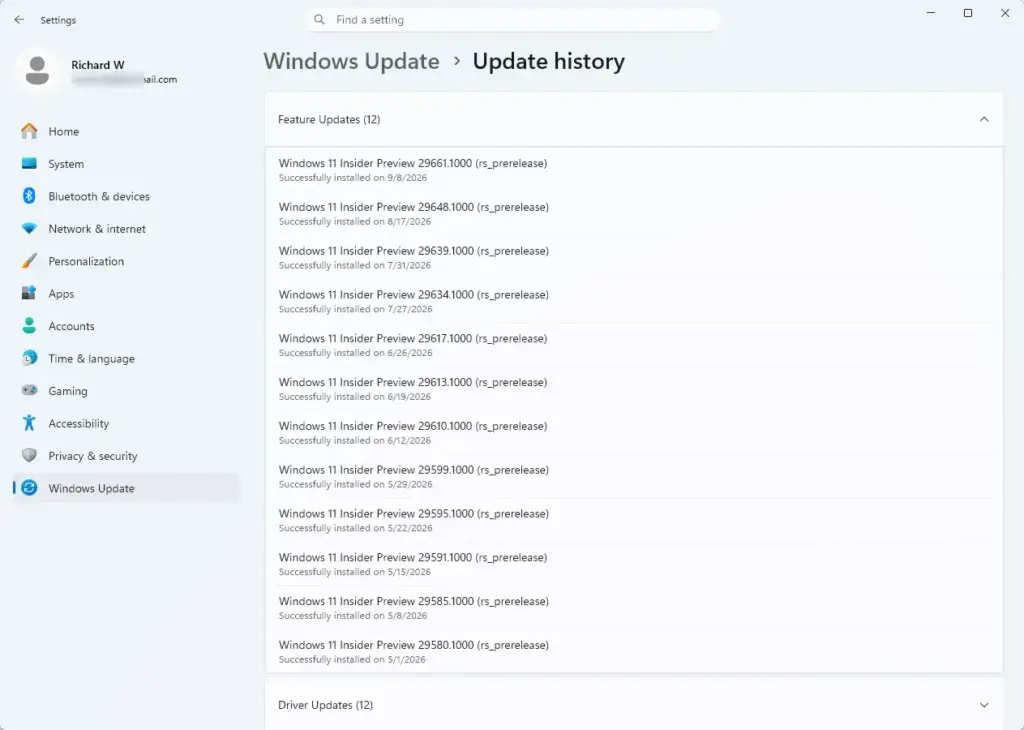Click the breadcrumb separator chevron
Viewport: 1024px width, 730px height.
tap(456, 61)
